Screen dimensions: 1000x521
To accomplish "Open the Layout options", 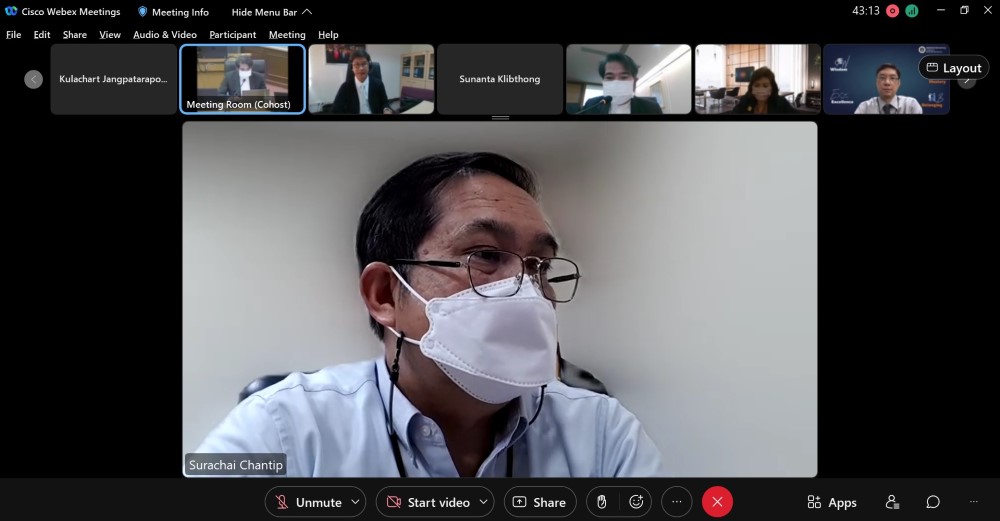I will [x=953, y=68].
